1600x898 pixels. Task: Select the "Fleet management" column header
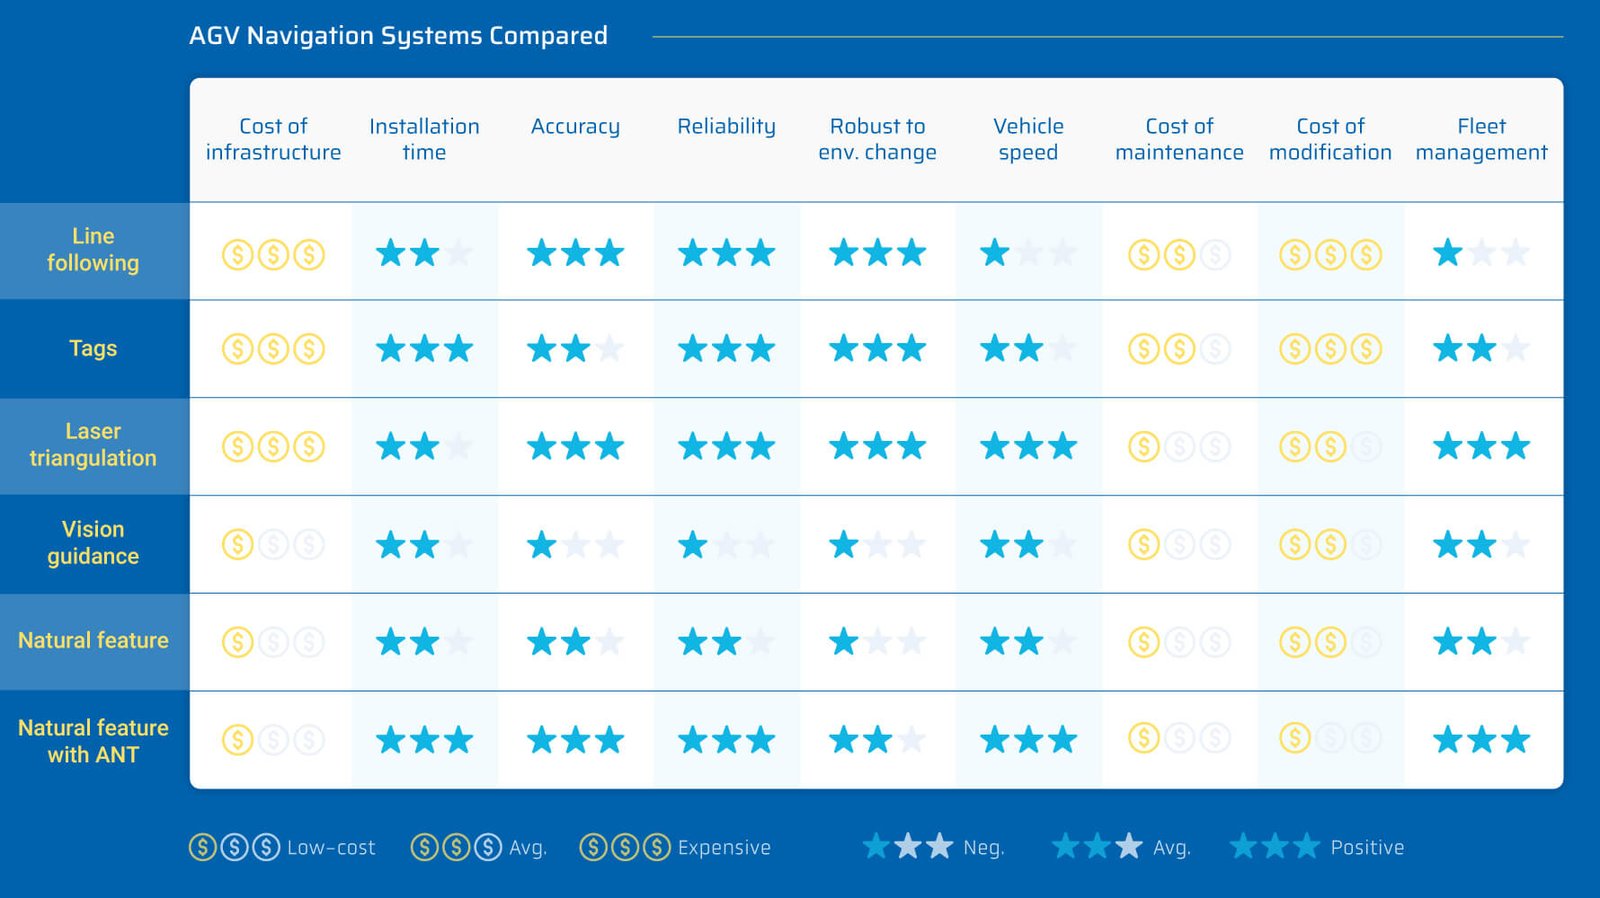point(1481,139)
